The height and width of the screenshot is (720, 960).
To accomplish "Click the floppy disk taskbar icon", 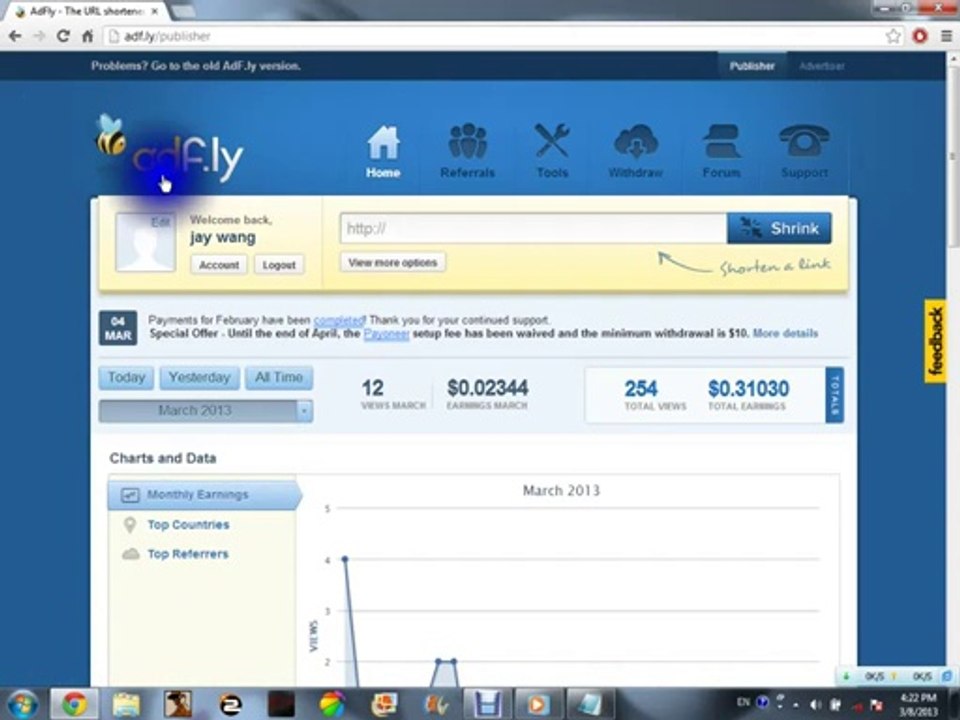I will click(487, 705).
